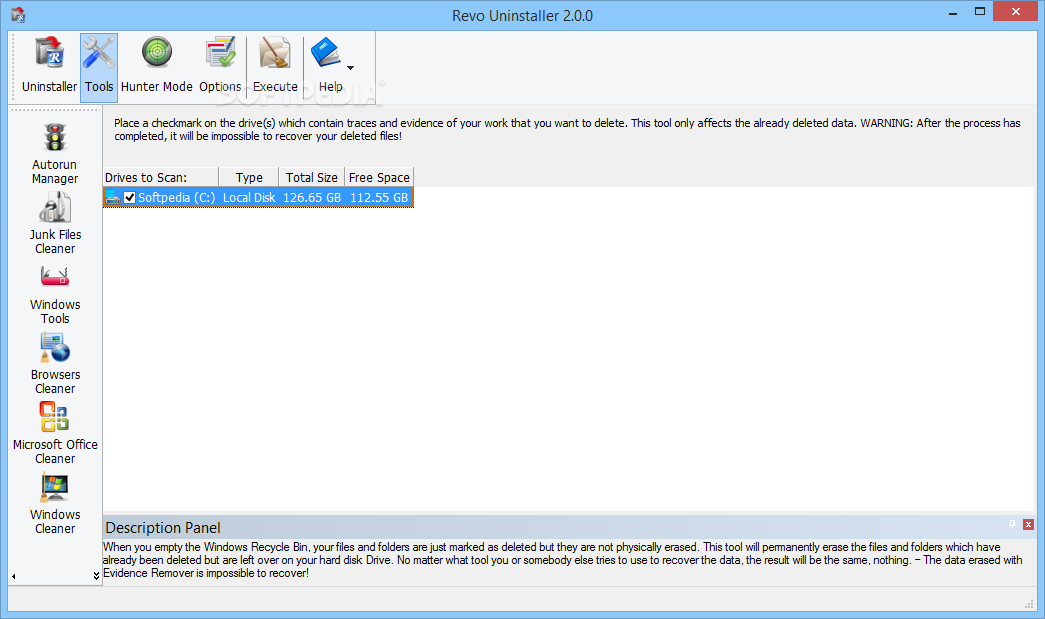Viewport: 1045px width, 619px height.
Task: Sort by Free Space column header
Action: click(x=379, y=177)
